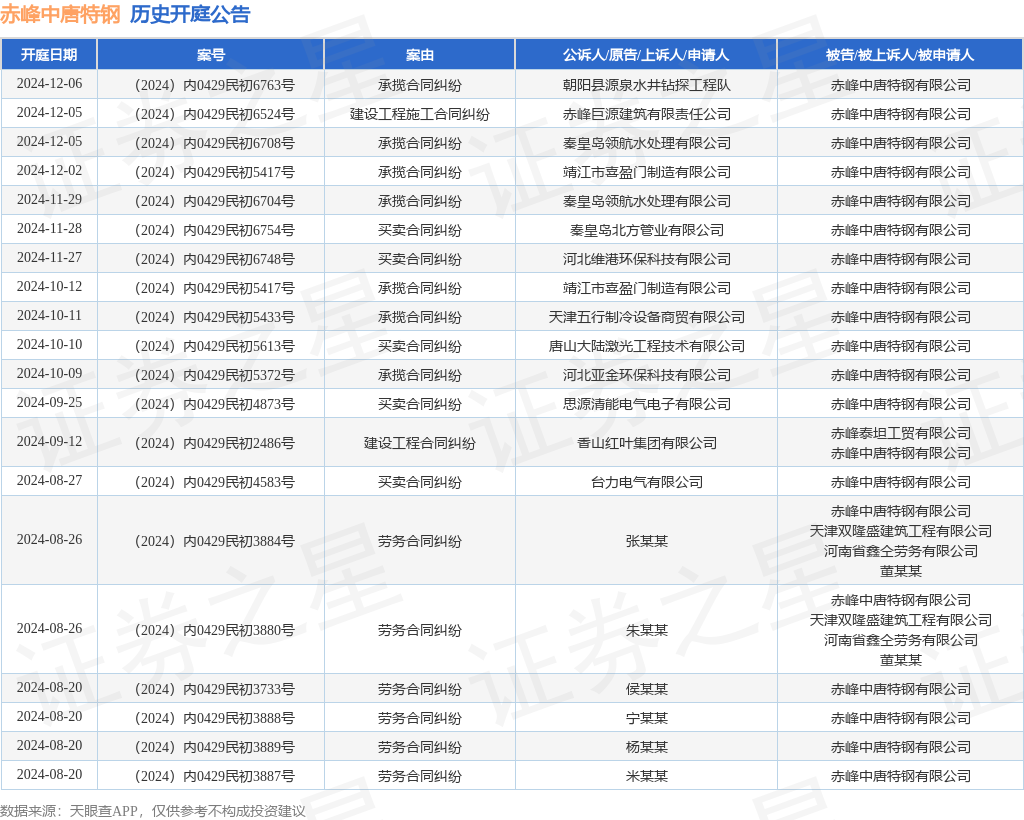
Task: Select the date 2024-10-10
Action: tap(50, 344)
